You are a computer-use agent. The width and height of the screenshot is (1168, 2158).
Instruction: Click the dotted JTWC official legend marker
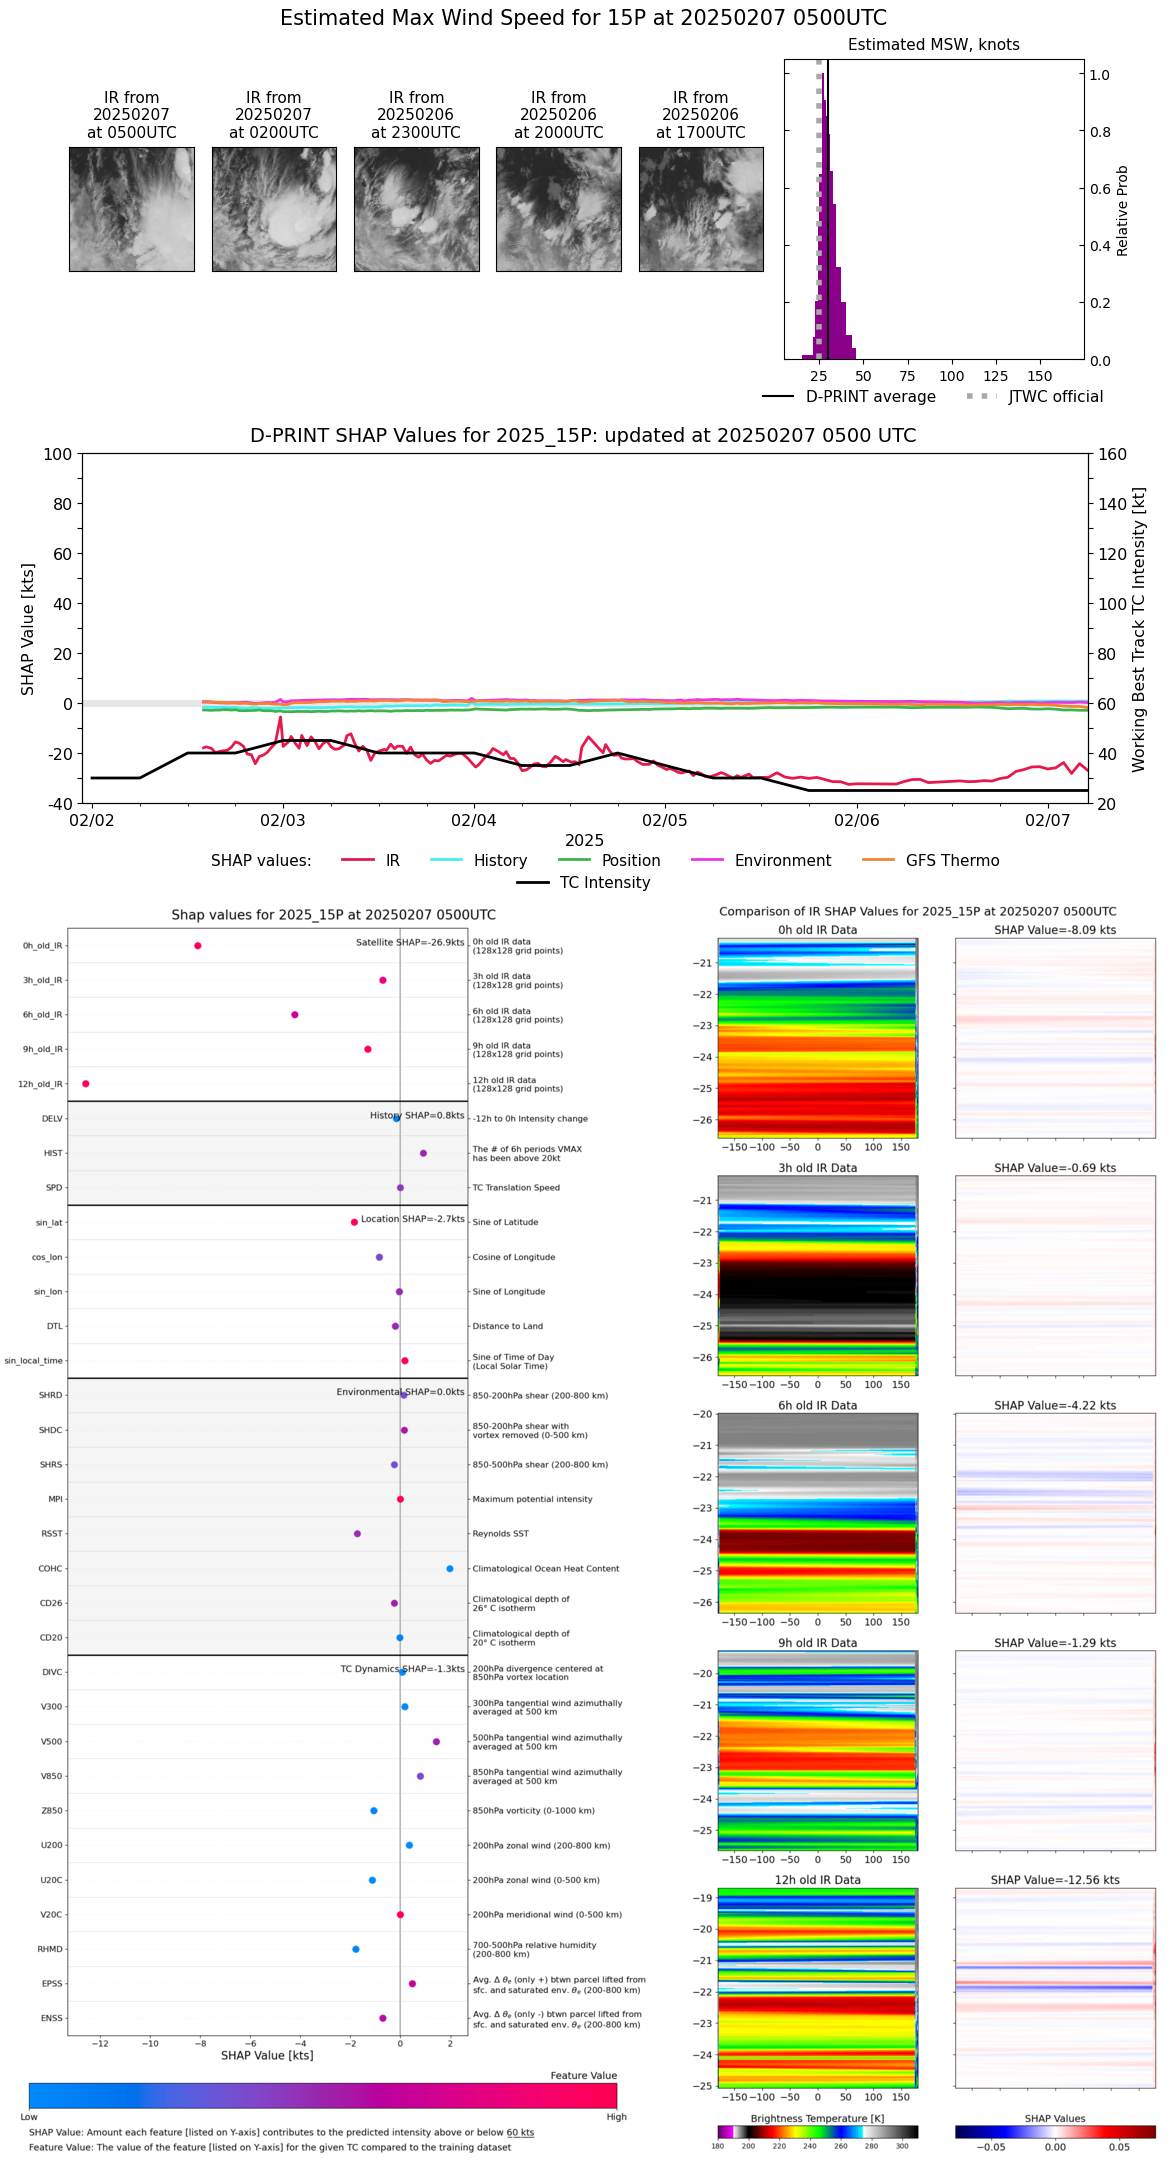pyautogui.click(x=981, y=397)
